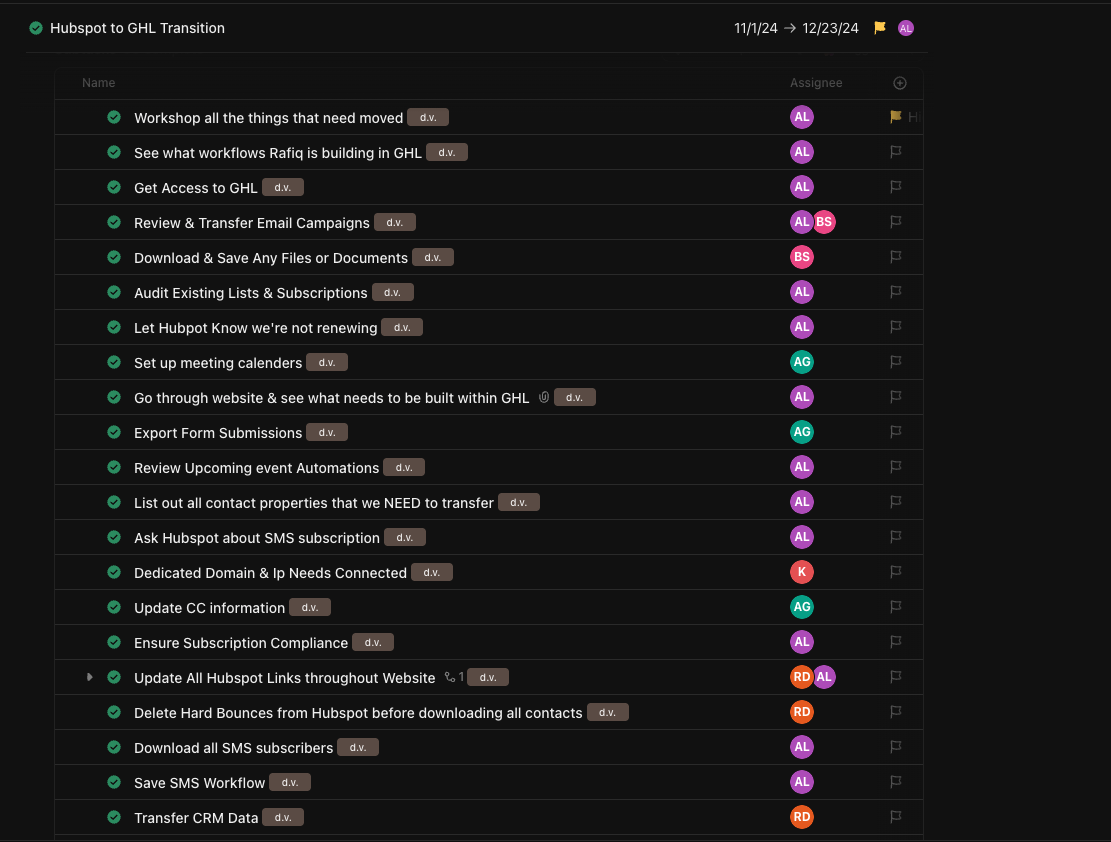
Task: Click d.v. tag on Update CC information
Action: [310, 607]
